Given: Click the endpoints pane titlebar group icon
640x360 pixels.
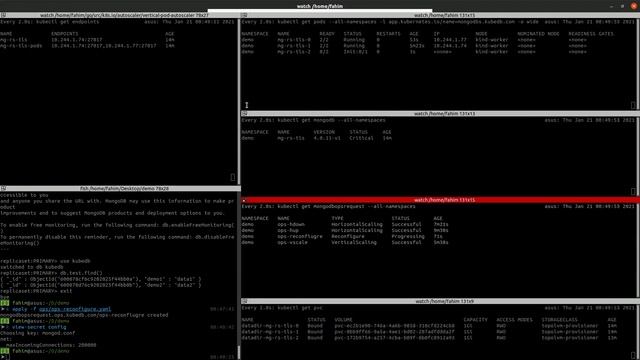Looking at the screenshot, I should click(x=3, y=15).
